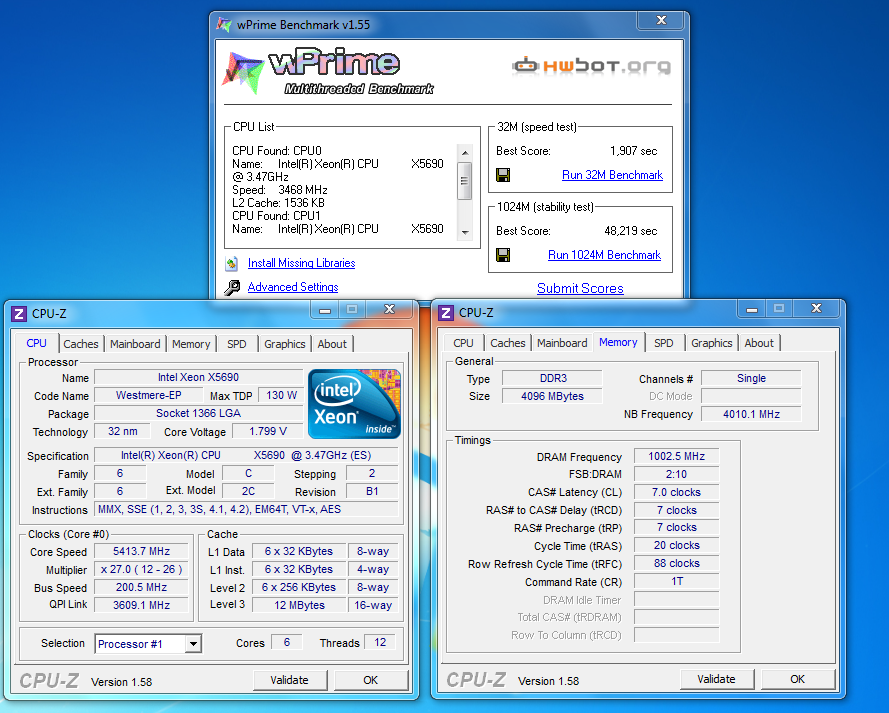The image size is (889, 713).
Task: Click the Core Voltage value 1.799 V
Action: [268, 431]
